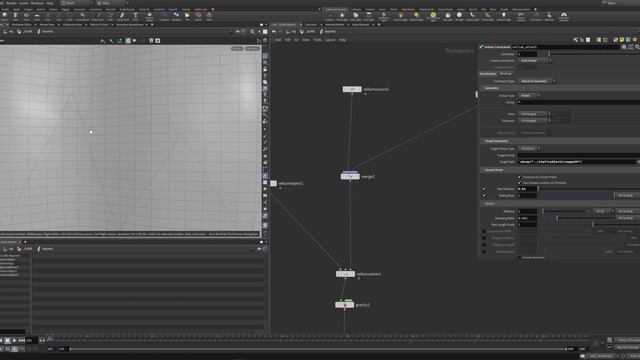The image size is (640, 360).
Task: Open the network editor Layout menu
Action: coord(330,40)
